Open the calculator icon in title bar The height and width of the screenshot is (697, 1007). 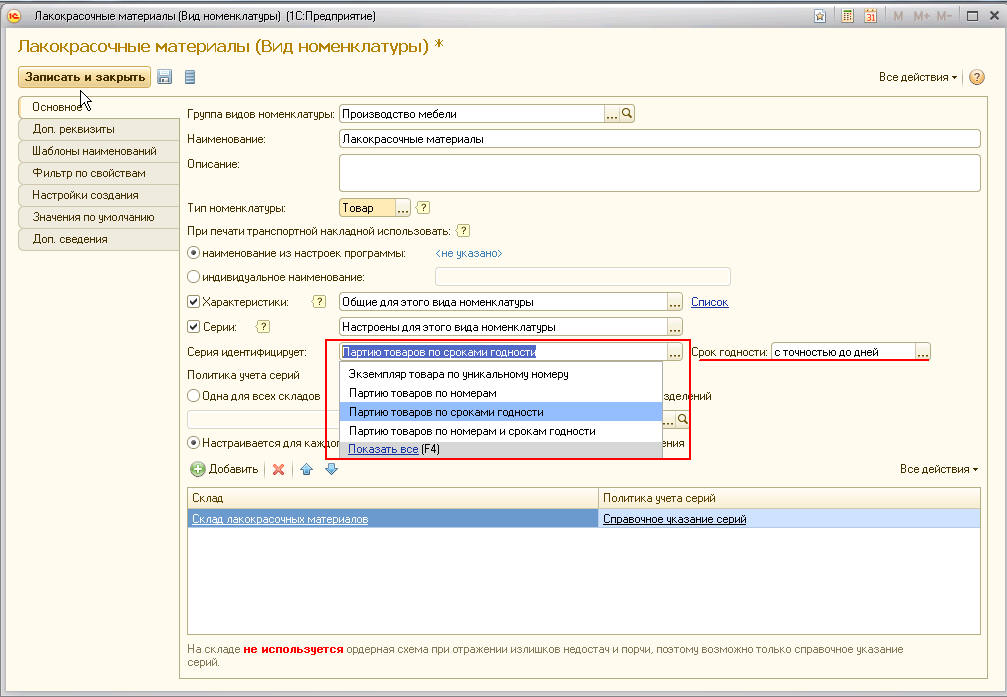point(847,16)
